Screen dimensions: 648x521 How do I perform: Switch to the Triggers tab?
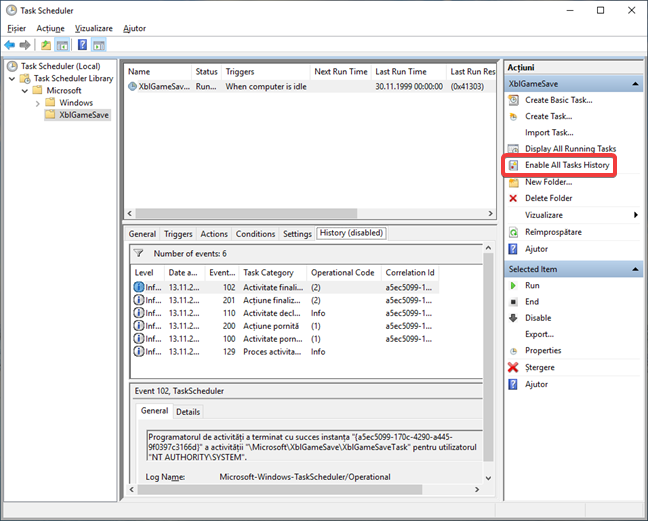coord(178,234)
